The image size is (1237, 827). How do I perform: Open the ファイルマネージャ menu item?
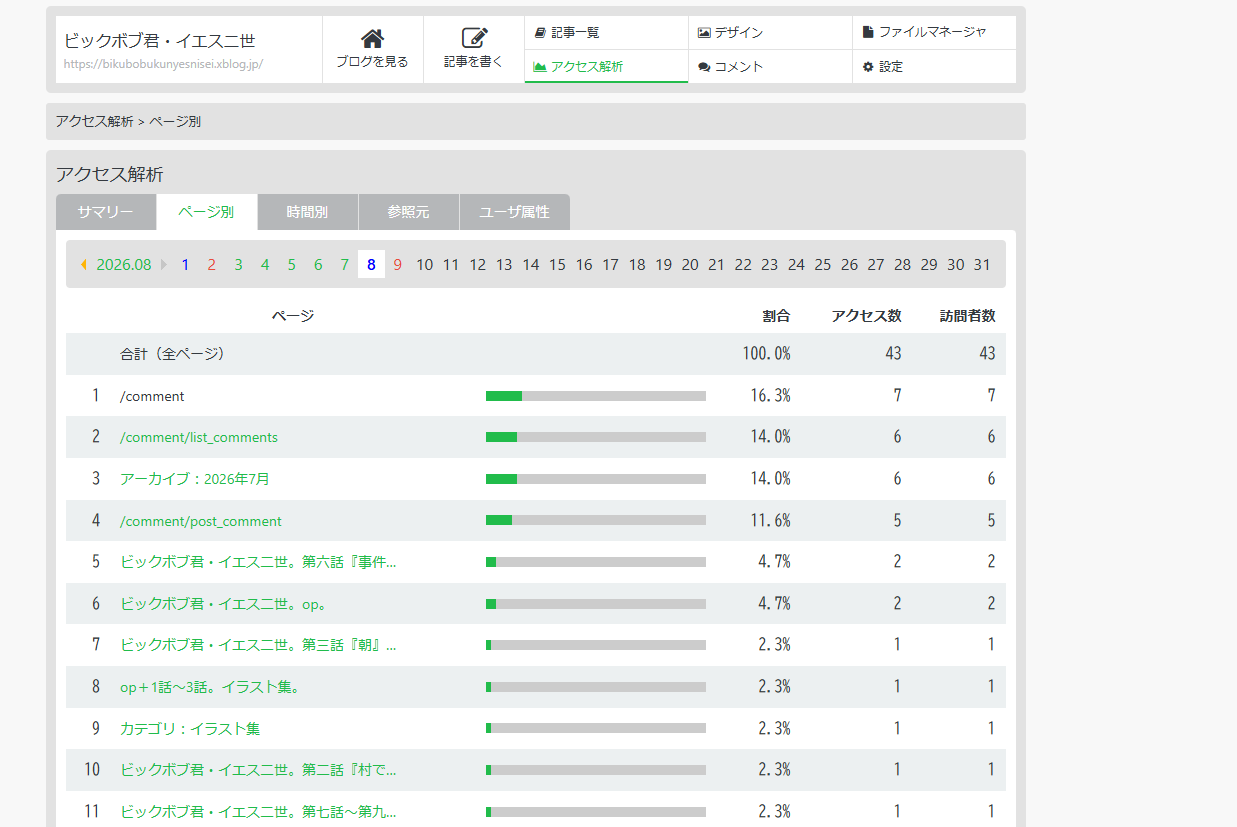pyautogui.click(x=934, y=32)
